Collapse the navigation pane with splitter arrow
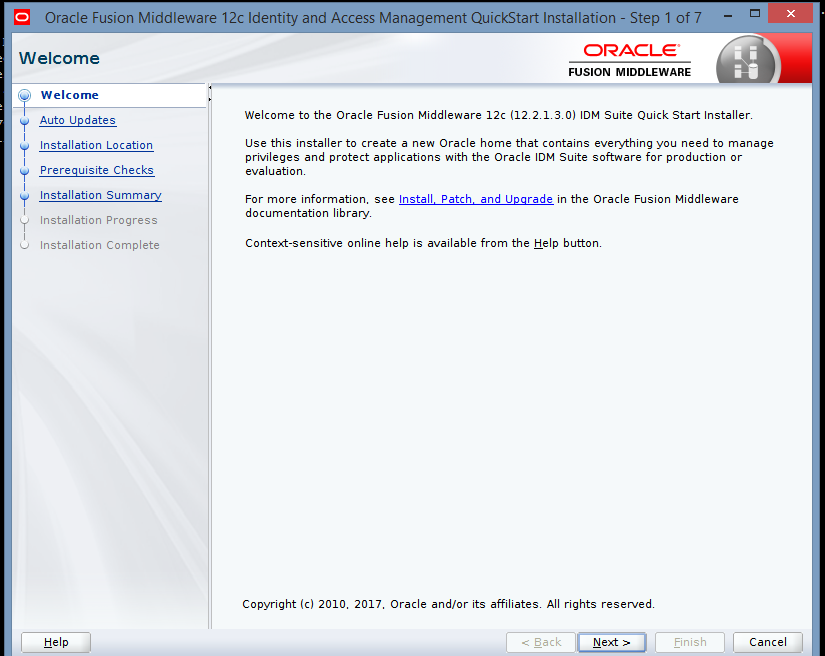825x656 pixels. click(209, 87)
